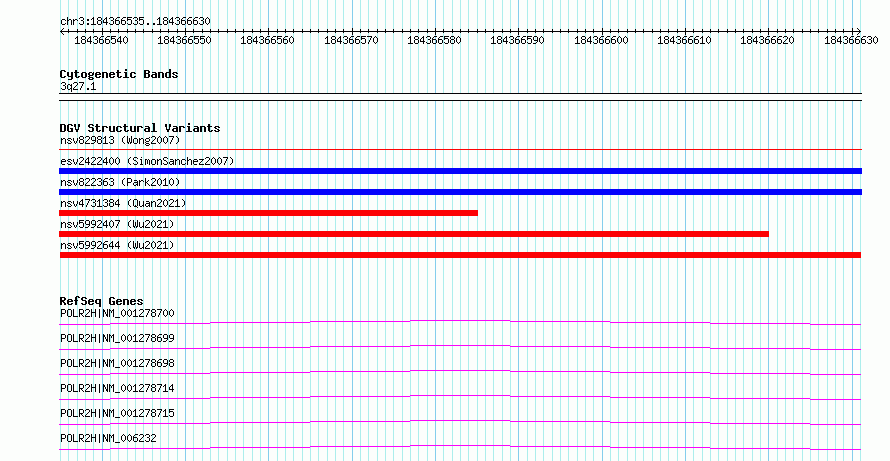Viewport: 890px width, 461px height.
Task: Open transcript POLR2H|NM_001278698 label
Action: coord(117,363)
